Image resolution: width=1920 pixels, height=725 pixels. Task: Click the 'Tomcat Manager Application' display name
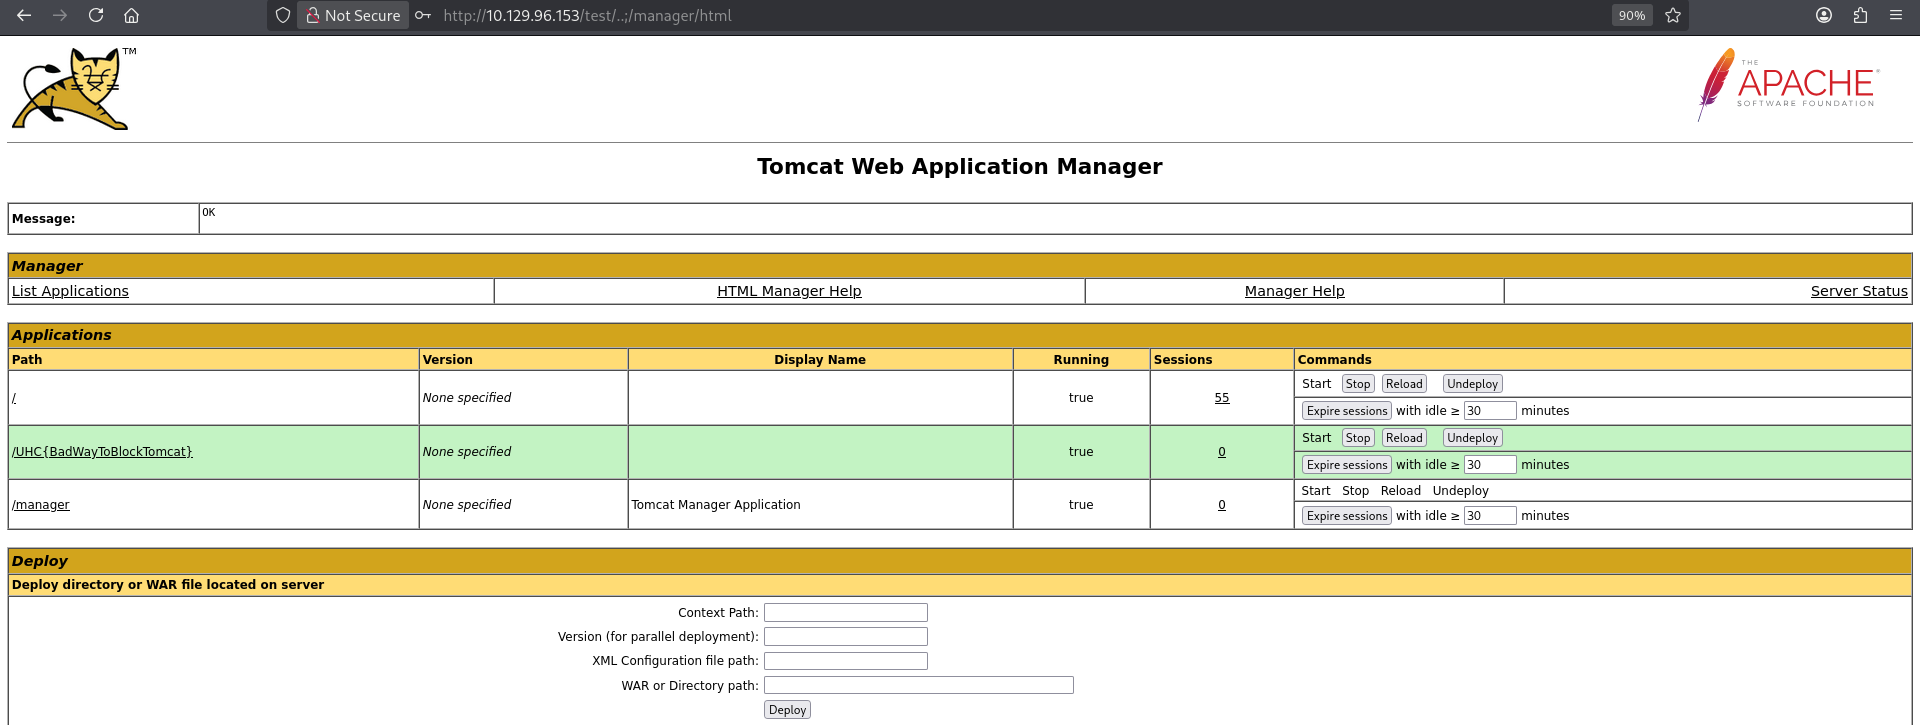tap(716, 505)
